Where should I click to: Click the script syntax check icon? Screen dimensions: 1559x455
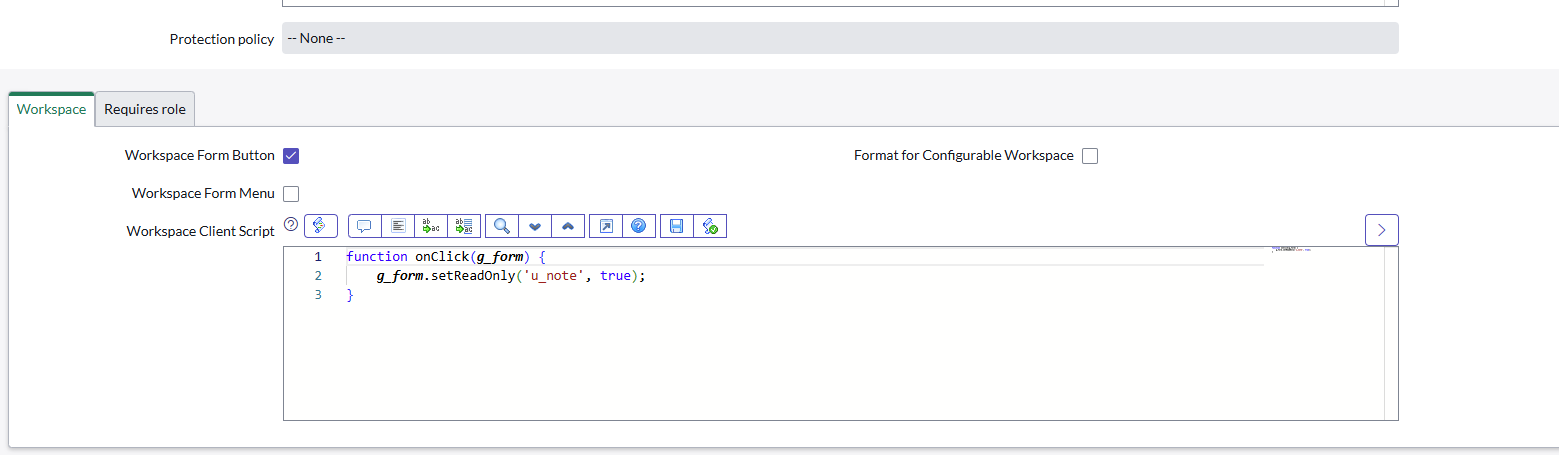click(709, 226)
